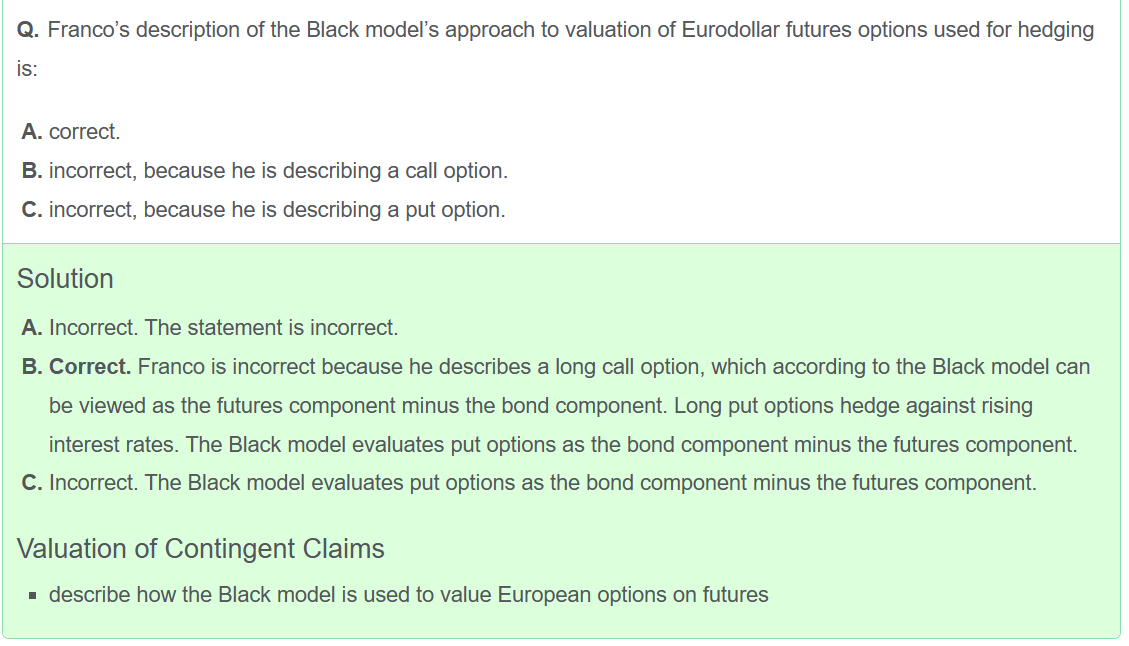Viewport: 1129px width, 646px height.
Task: Click the solution B line starting "Franco is incorrect"
Action: (x=613, y=367)
